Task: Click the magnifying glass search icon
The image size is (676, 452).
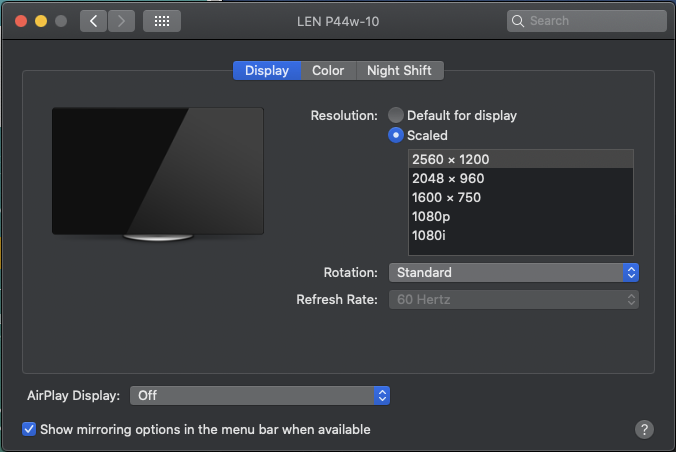Action: 518,20
